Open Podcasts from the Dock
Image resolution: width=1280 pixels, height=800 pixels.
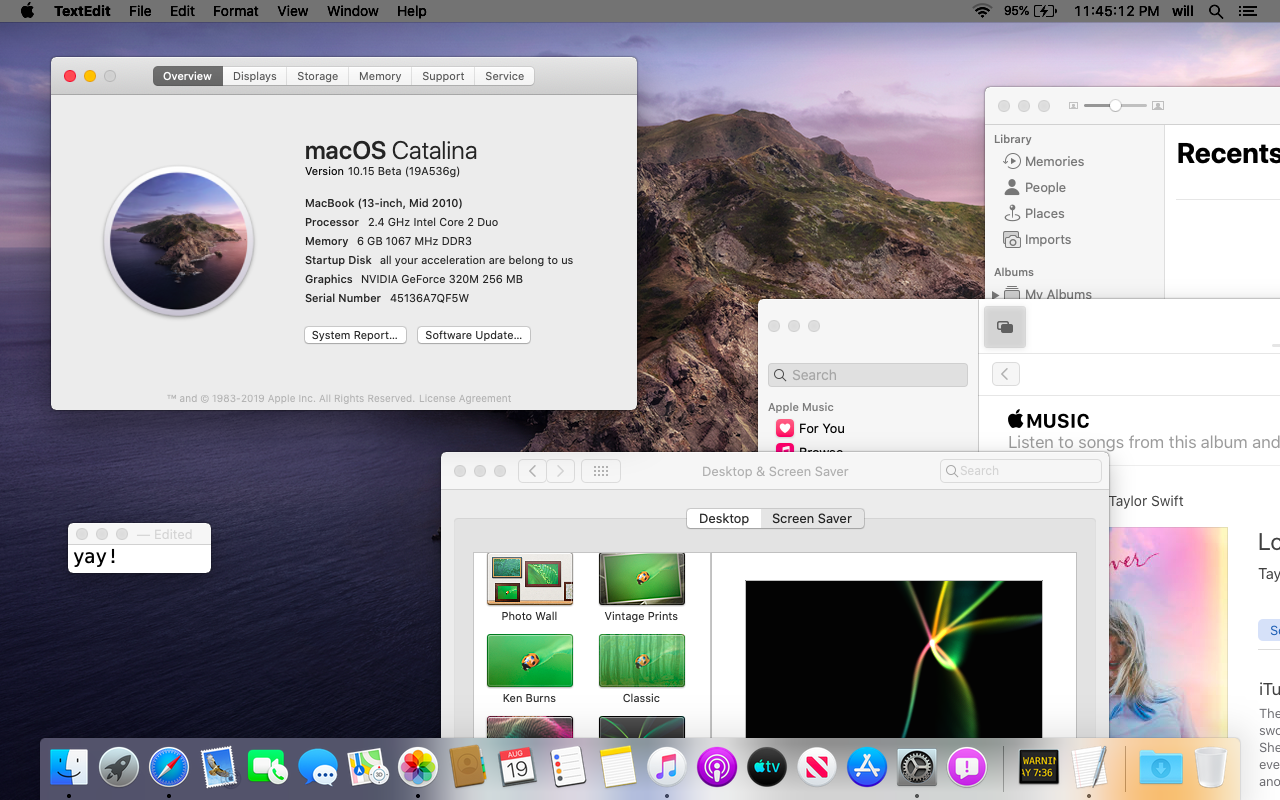pos(717,767)
